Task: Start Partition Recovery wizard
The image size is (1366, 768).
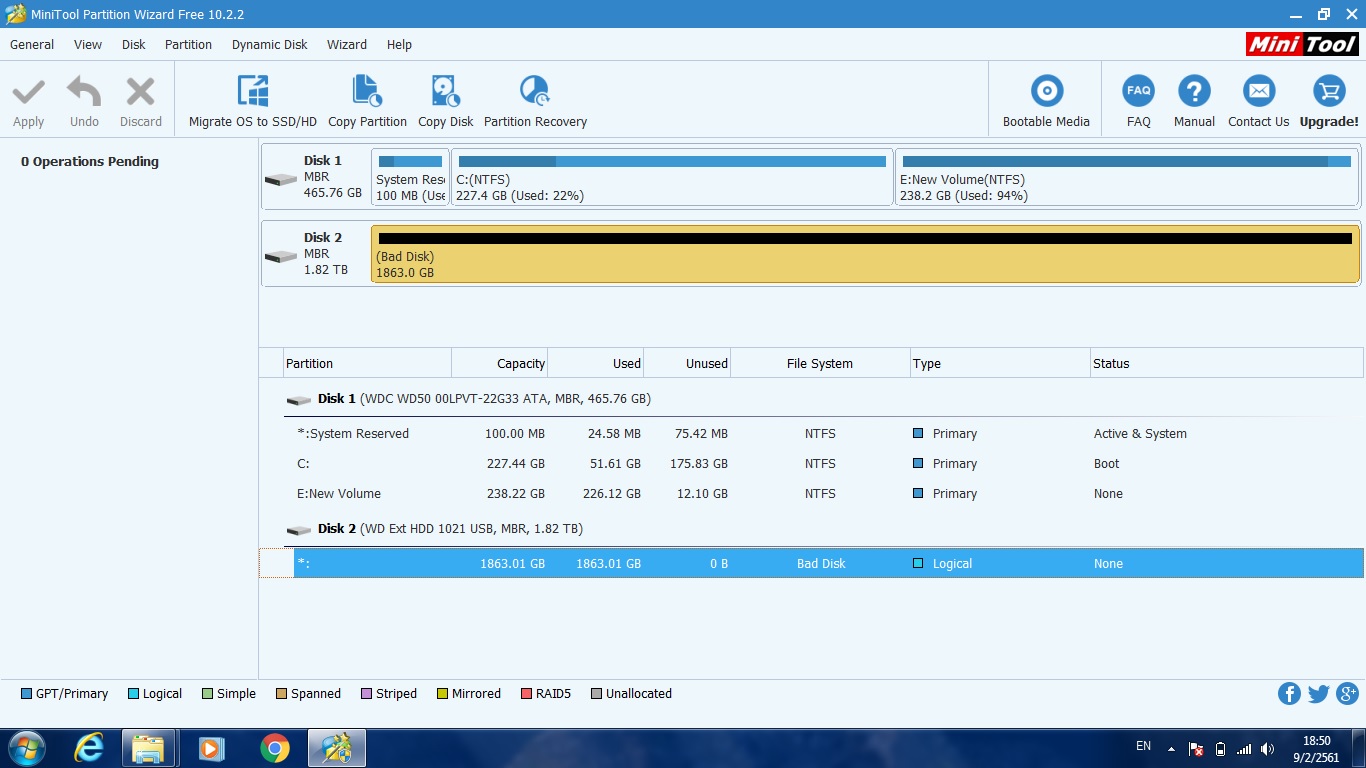Action: (535, 101)
